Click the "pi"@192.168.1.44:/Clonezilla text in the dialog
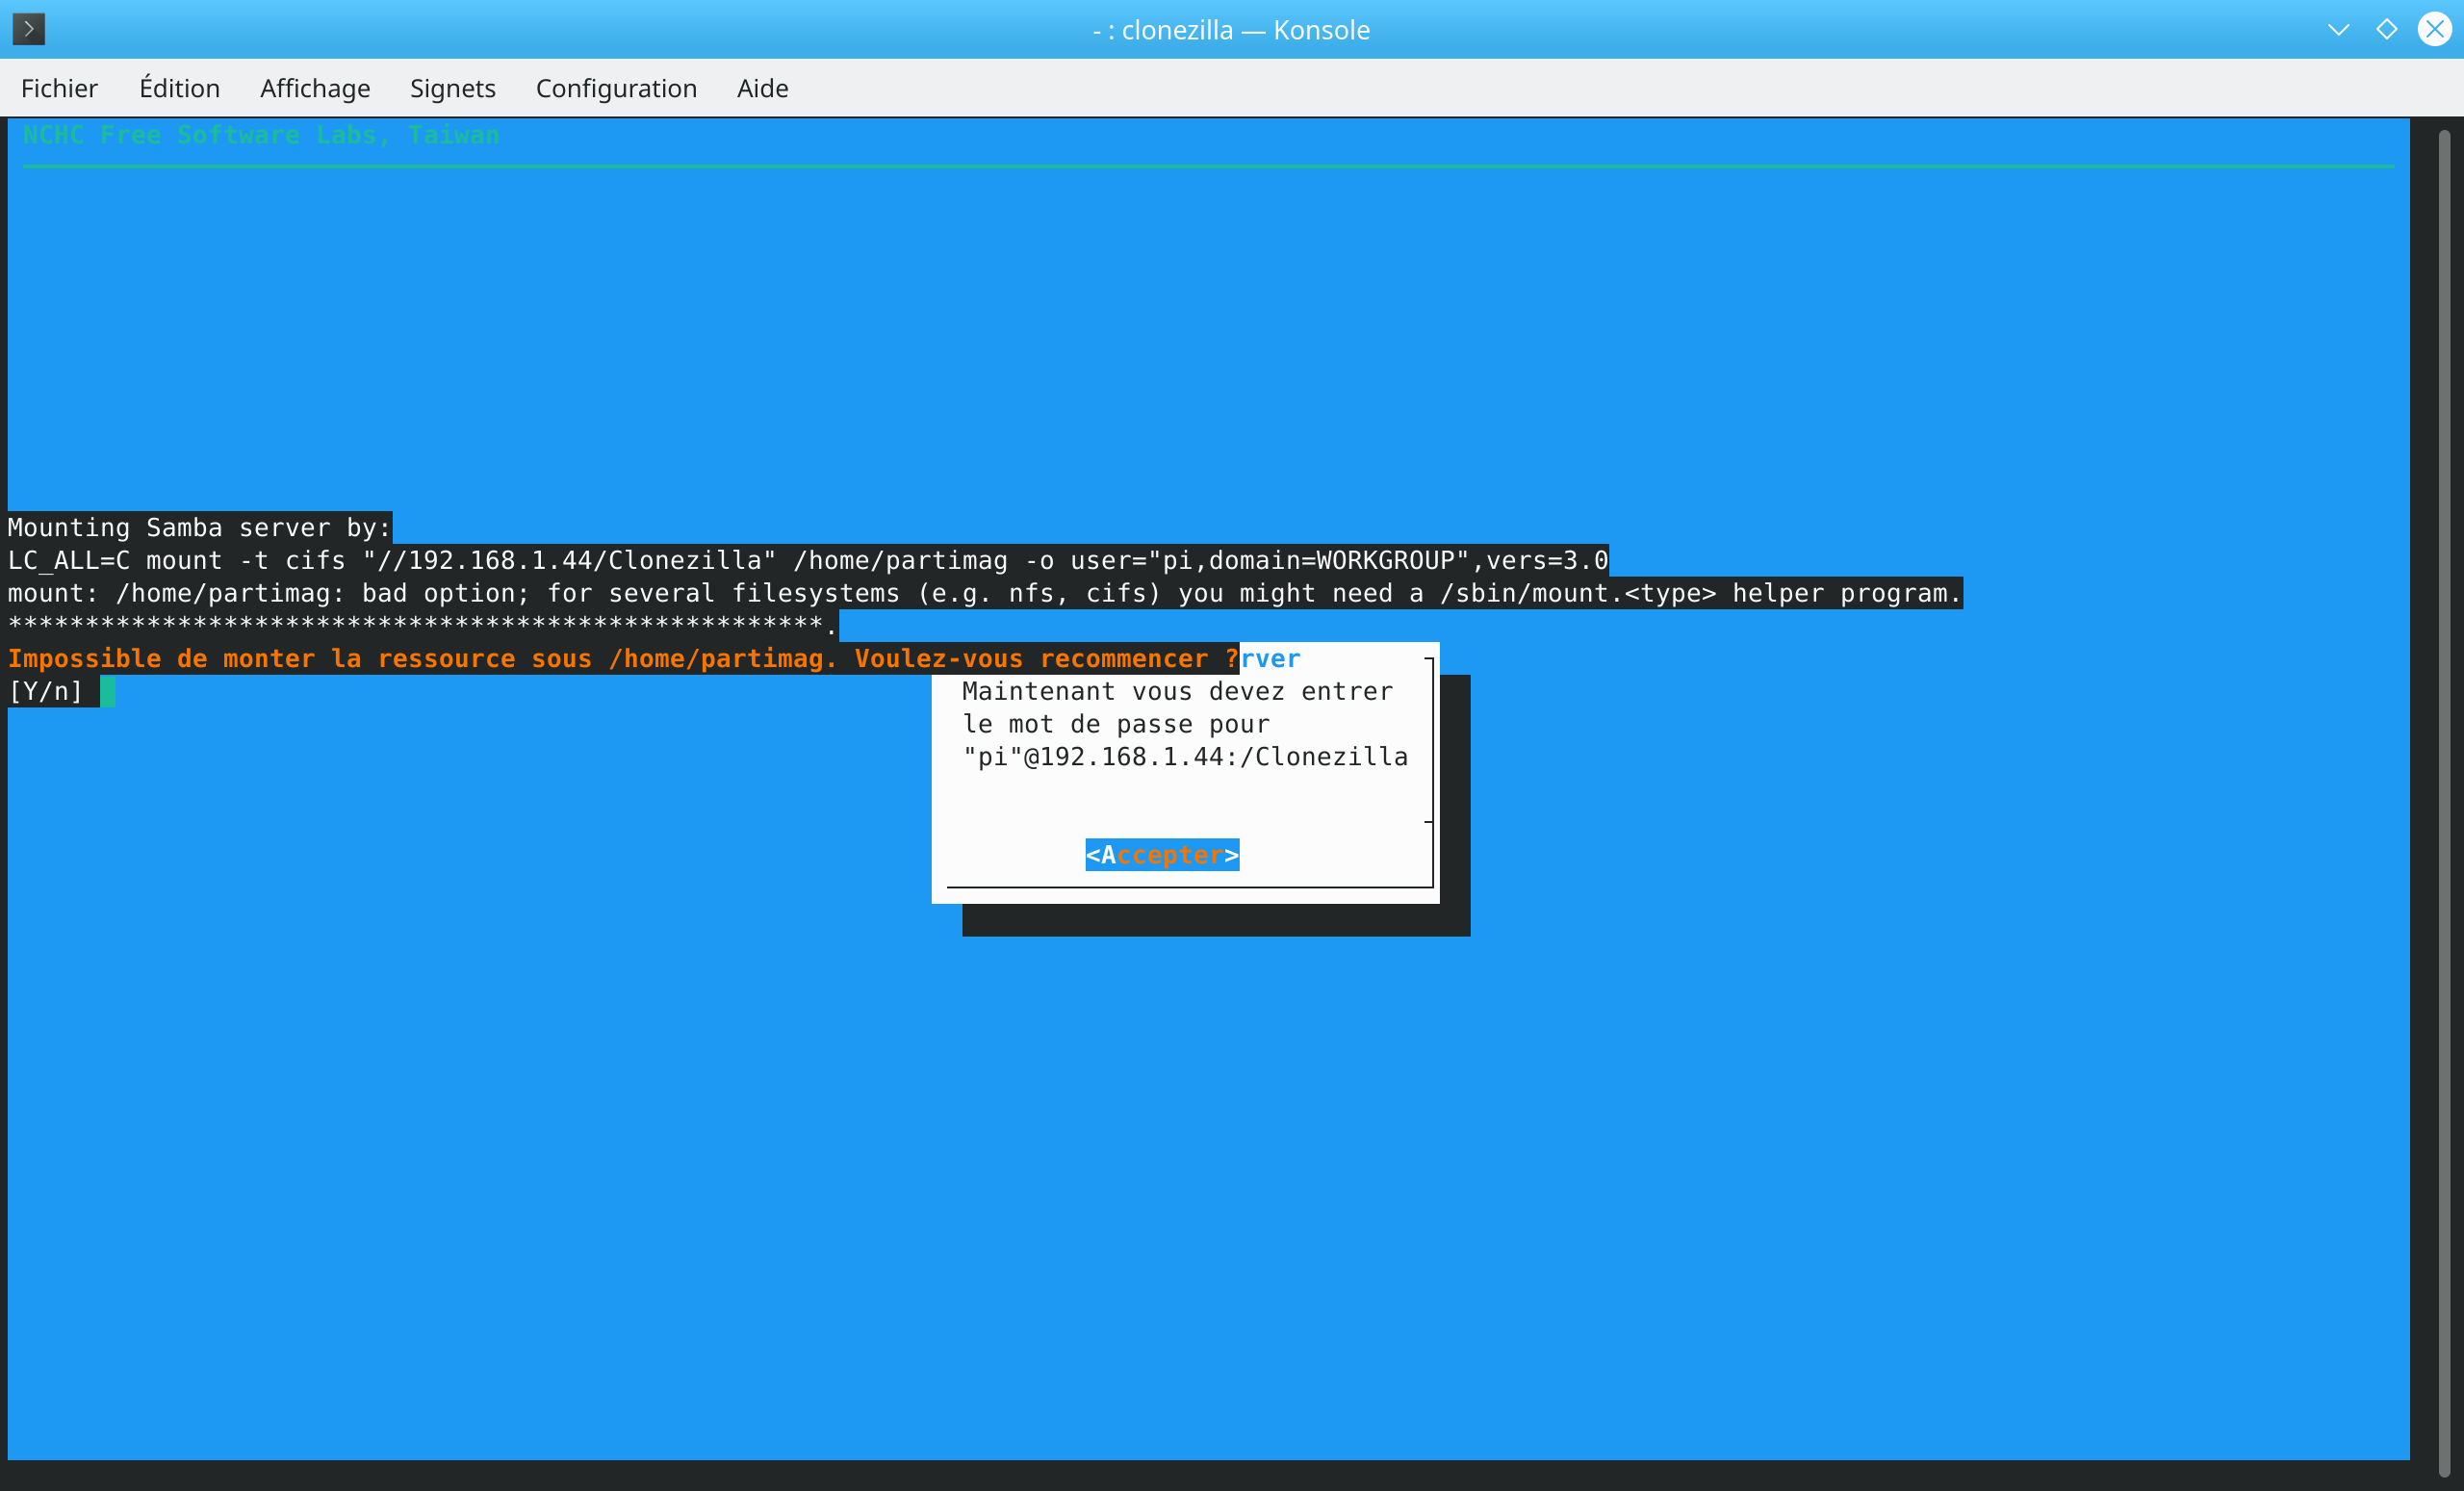Viewport: 2464px width, 1491px height. coord(1185,757)
